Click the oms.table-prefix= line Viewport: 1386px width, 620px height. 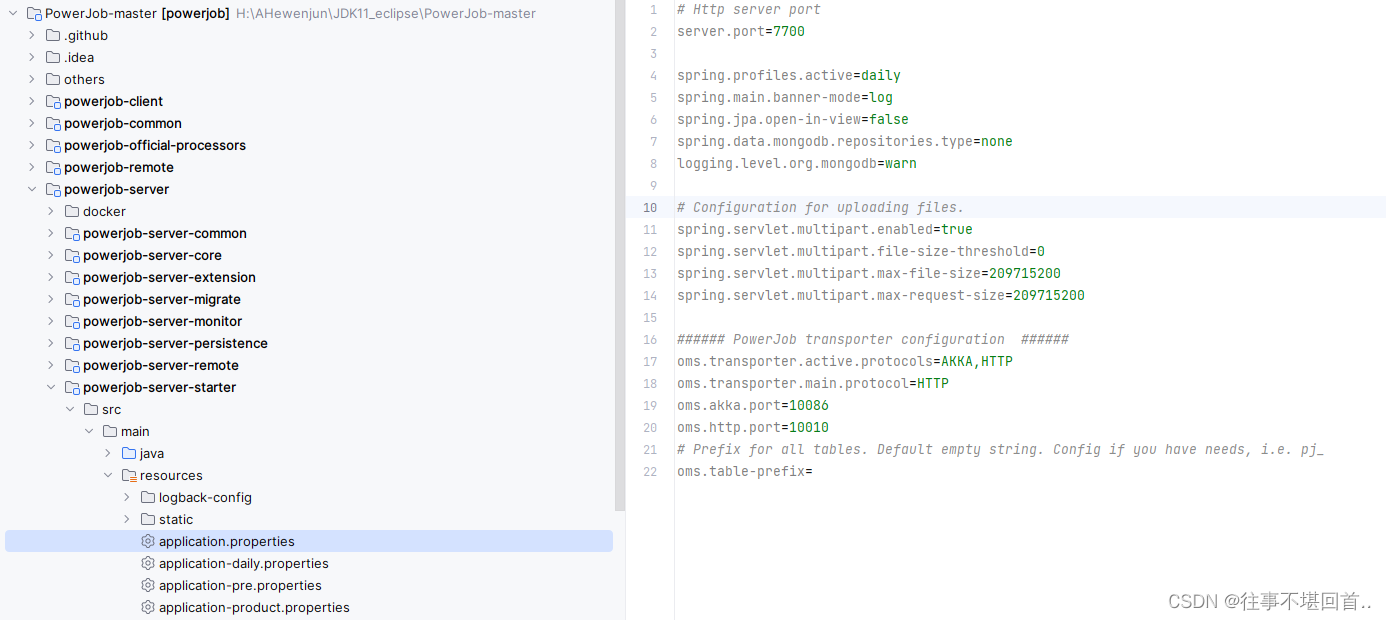point(745,471)
